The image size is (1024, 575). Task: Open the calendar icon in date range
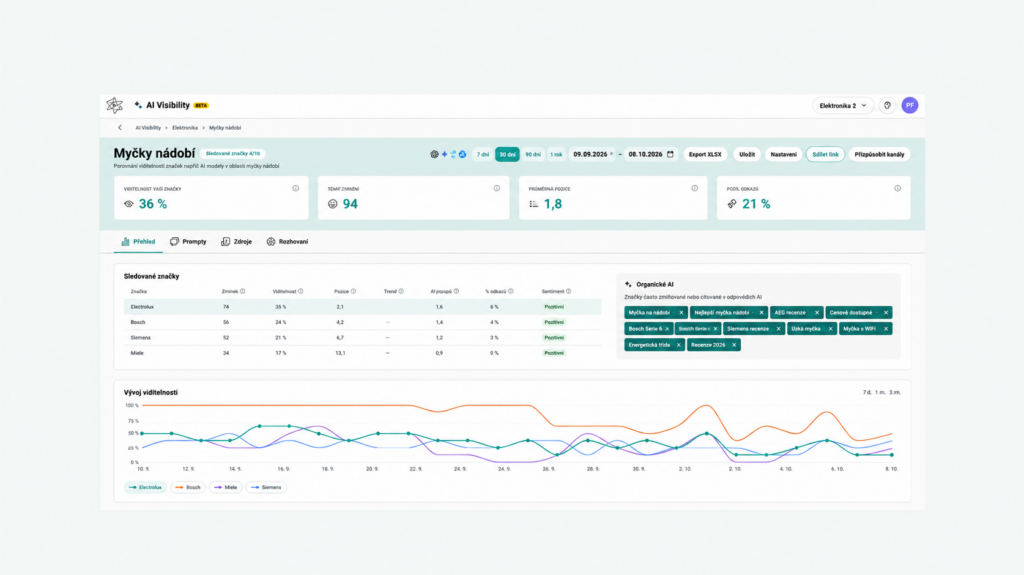click(x=670, y=154)
